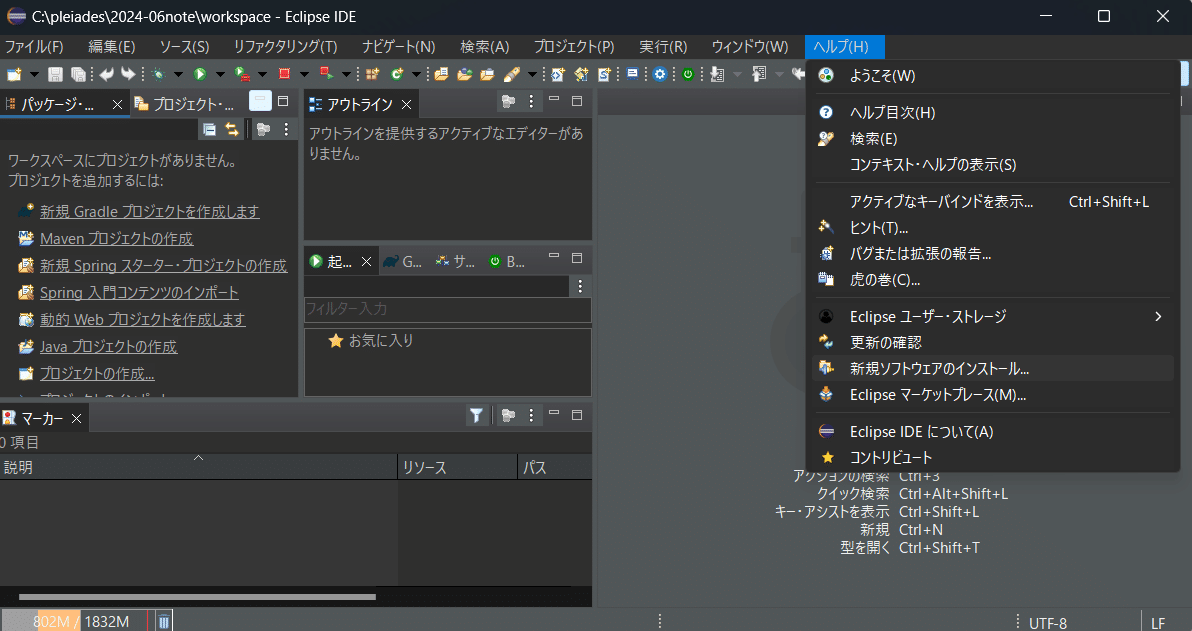This screenshot has width=1192, height=631.
Task: Click the garbage collector trash icon in status bar
Action: [x=163, y=622]
